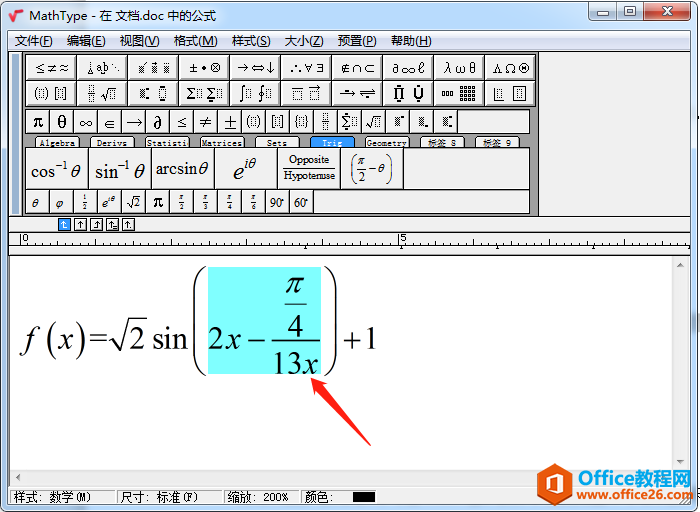Open the uppercase Greek palette (ΛΩ)
This screenshot has width=700, height=512.
(510, 68)
